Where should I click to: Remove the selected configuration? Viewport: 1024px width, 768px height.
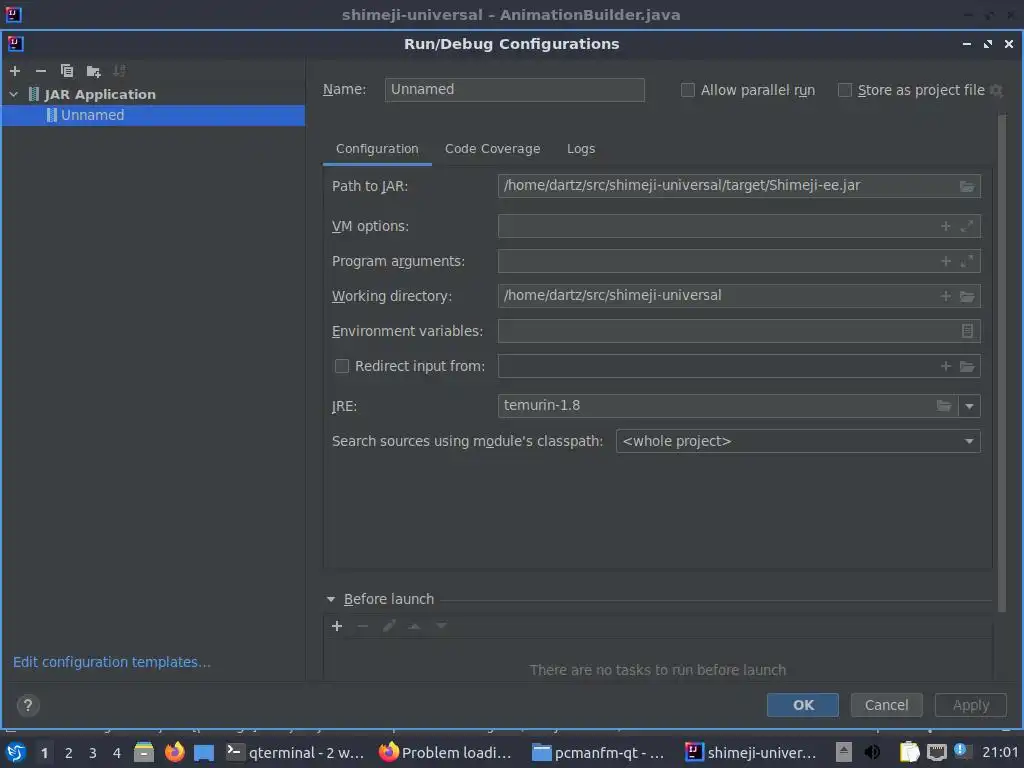40,71
